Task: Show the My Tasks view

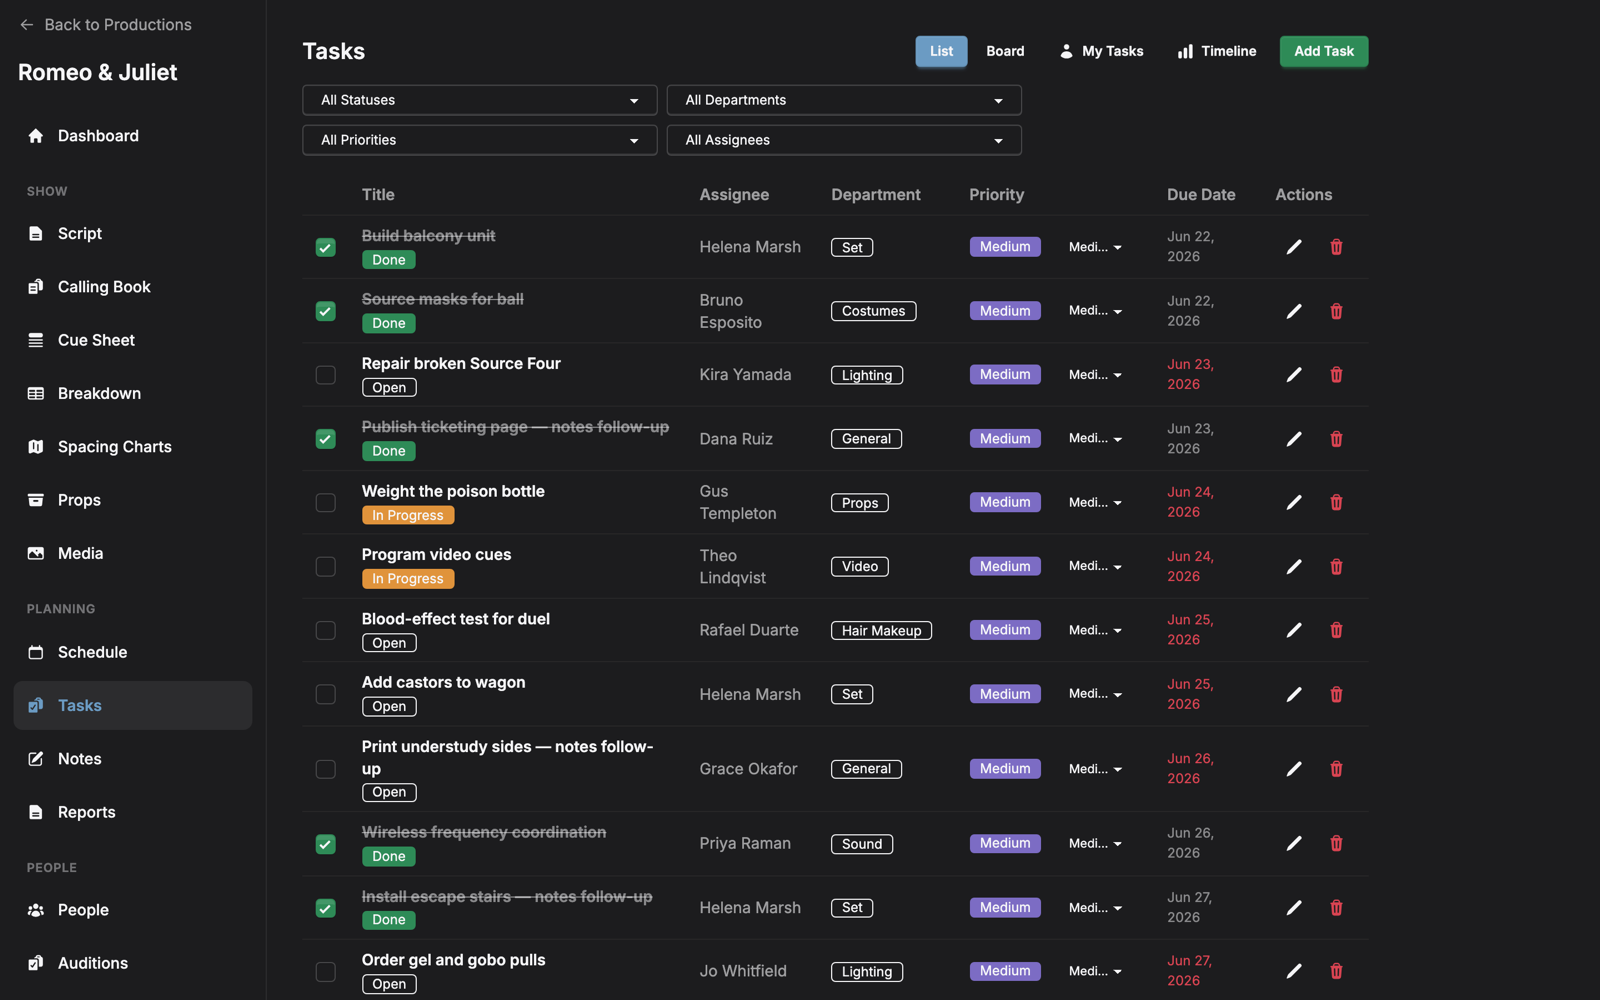Action: point(1101,51)
